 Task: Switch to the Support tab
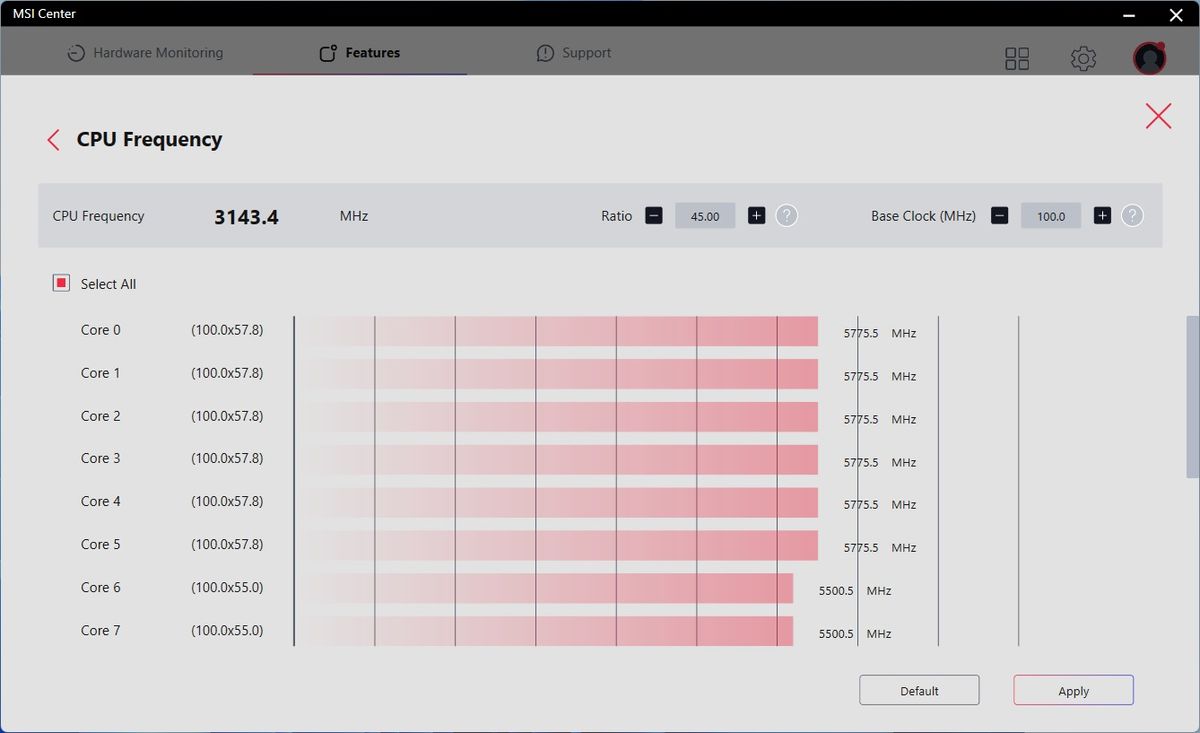574,53
